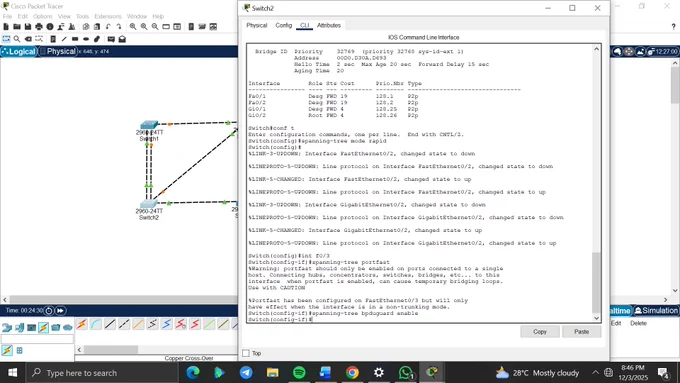The width and height of the screenshot is (680, 383).
Task: Click the Delete button in the PDU panel
Action: click(x=638, y=324)
